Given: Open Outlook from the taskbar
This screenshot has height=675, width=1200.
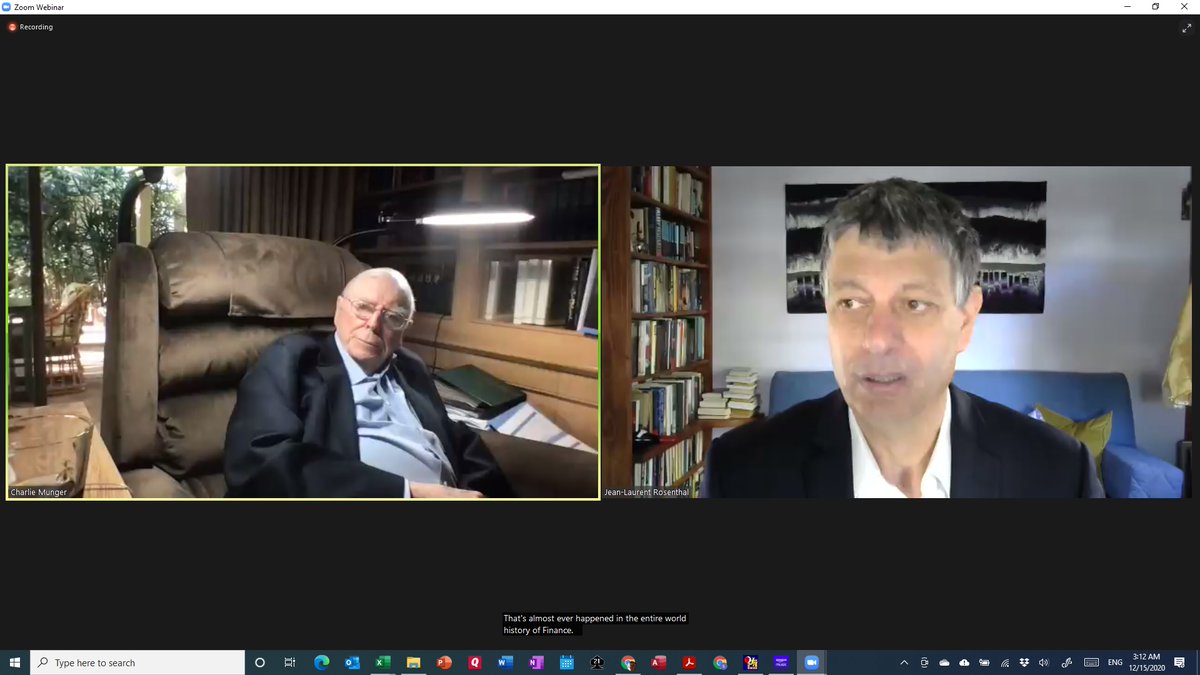Looking at the screenshot, I should 352,662.
